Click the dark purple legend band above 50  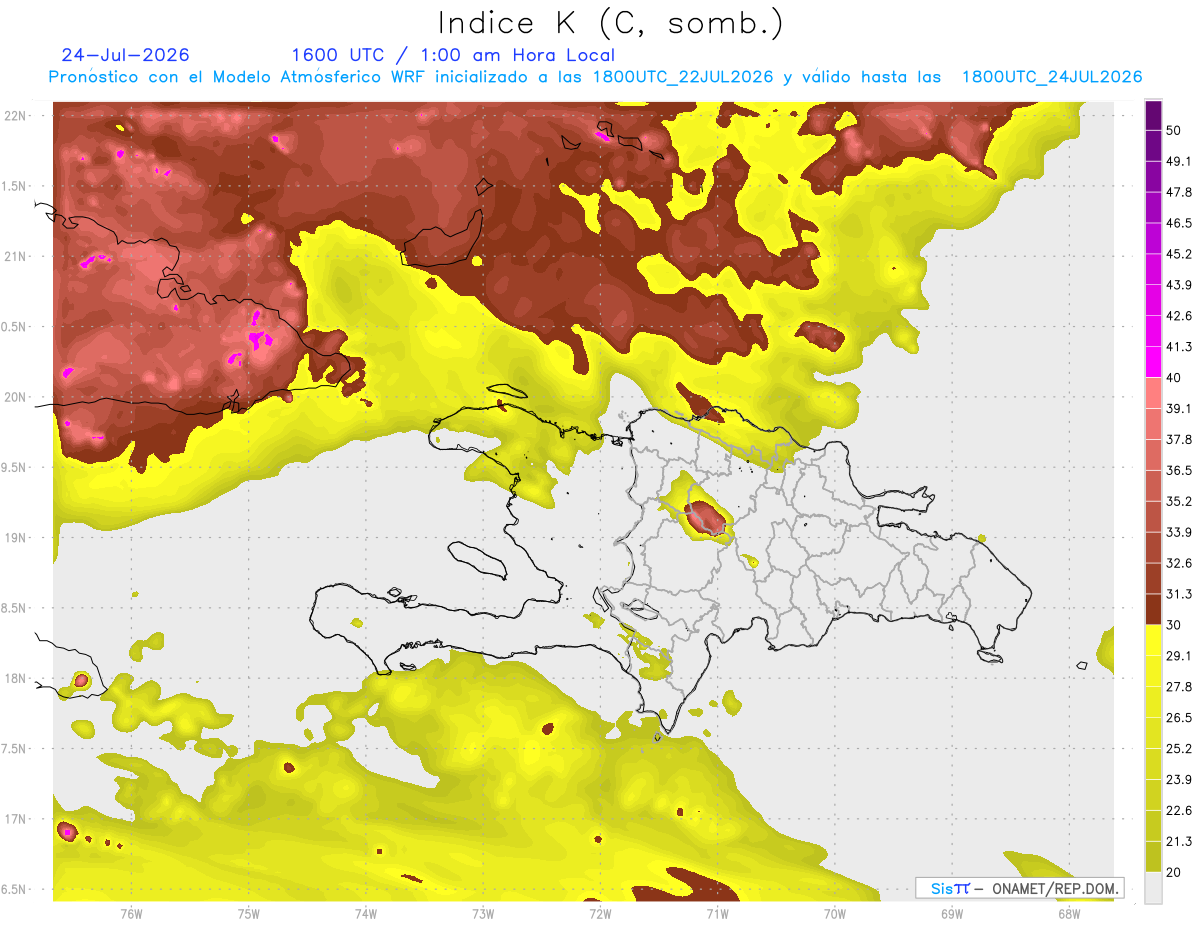1153,114
